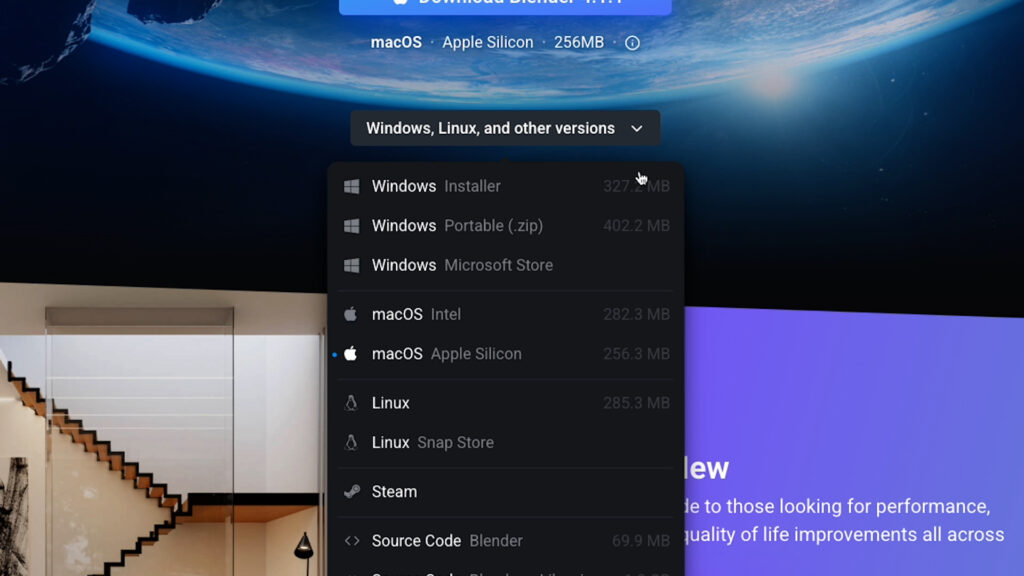The width and height of the screenshot is (1024, 576).
Task: Click the Apple logo beside Apple Silicon entry
Action: (351, 353)
